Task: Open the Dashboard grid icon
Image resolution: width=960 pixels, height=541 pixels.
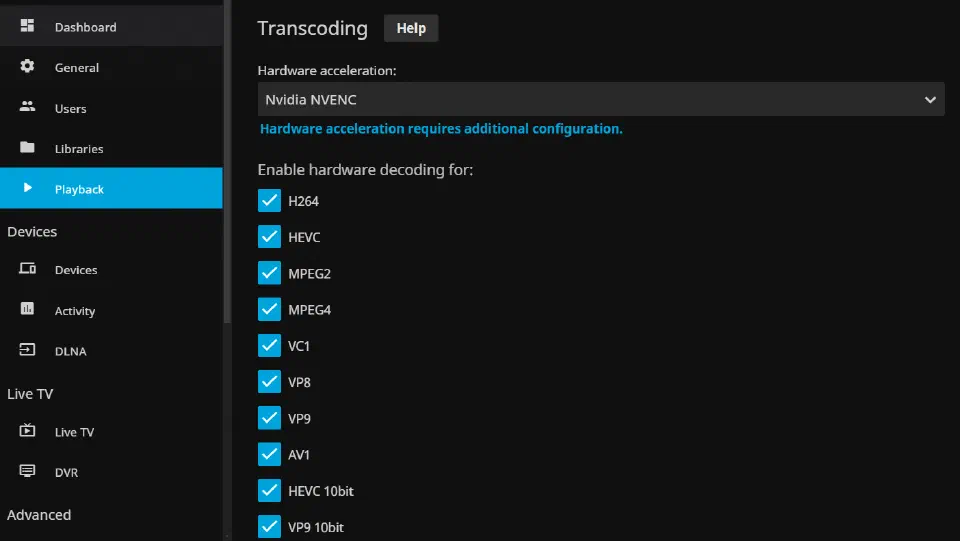Action: coord(27,25)
